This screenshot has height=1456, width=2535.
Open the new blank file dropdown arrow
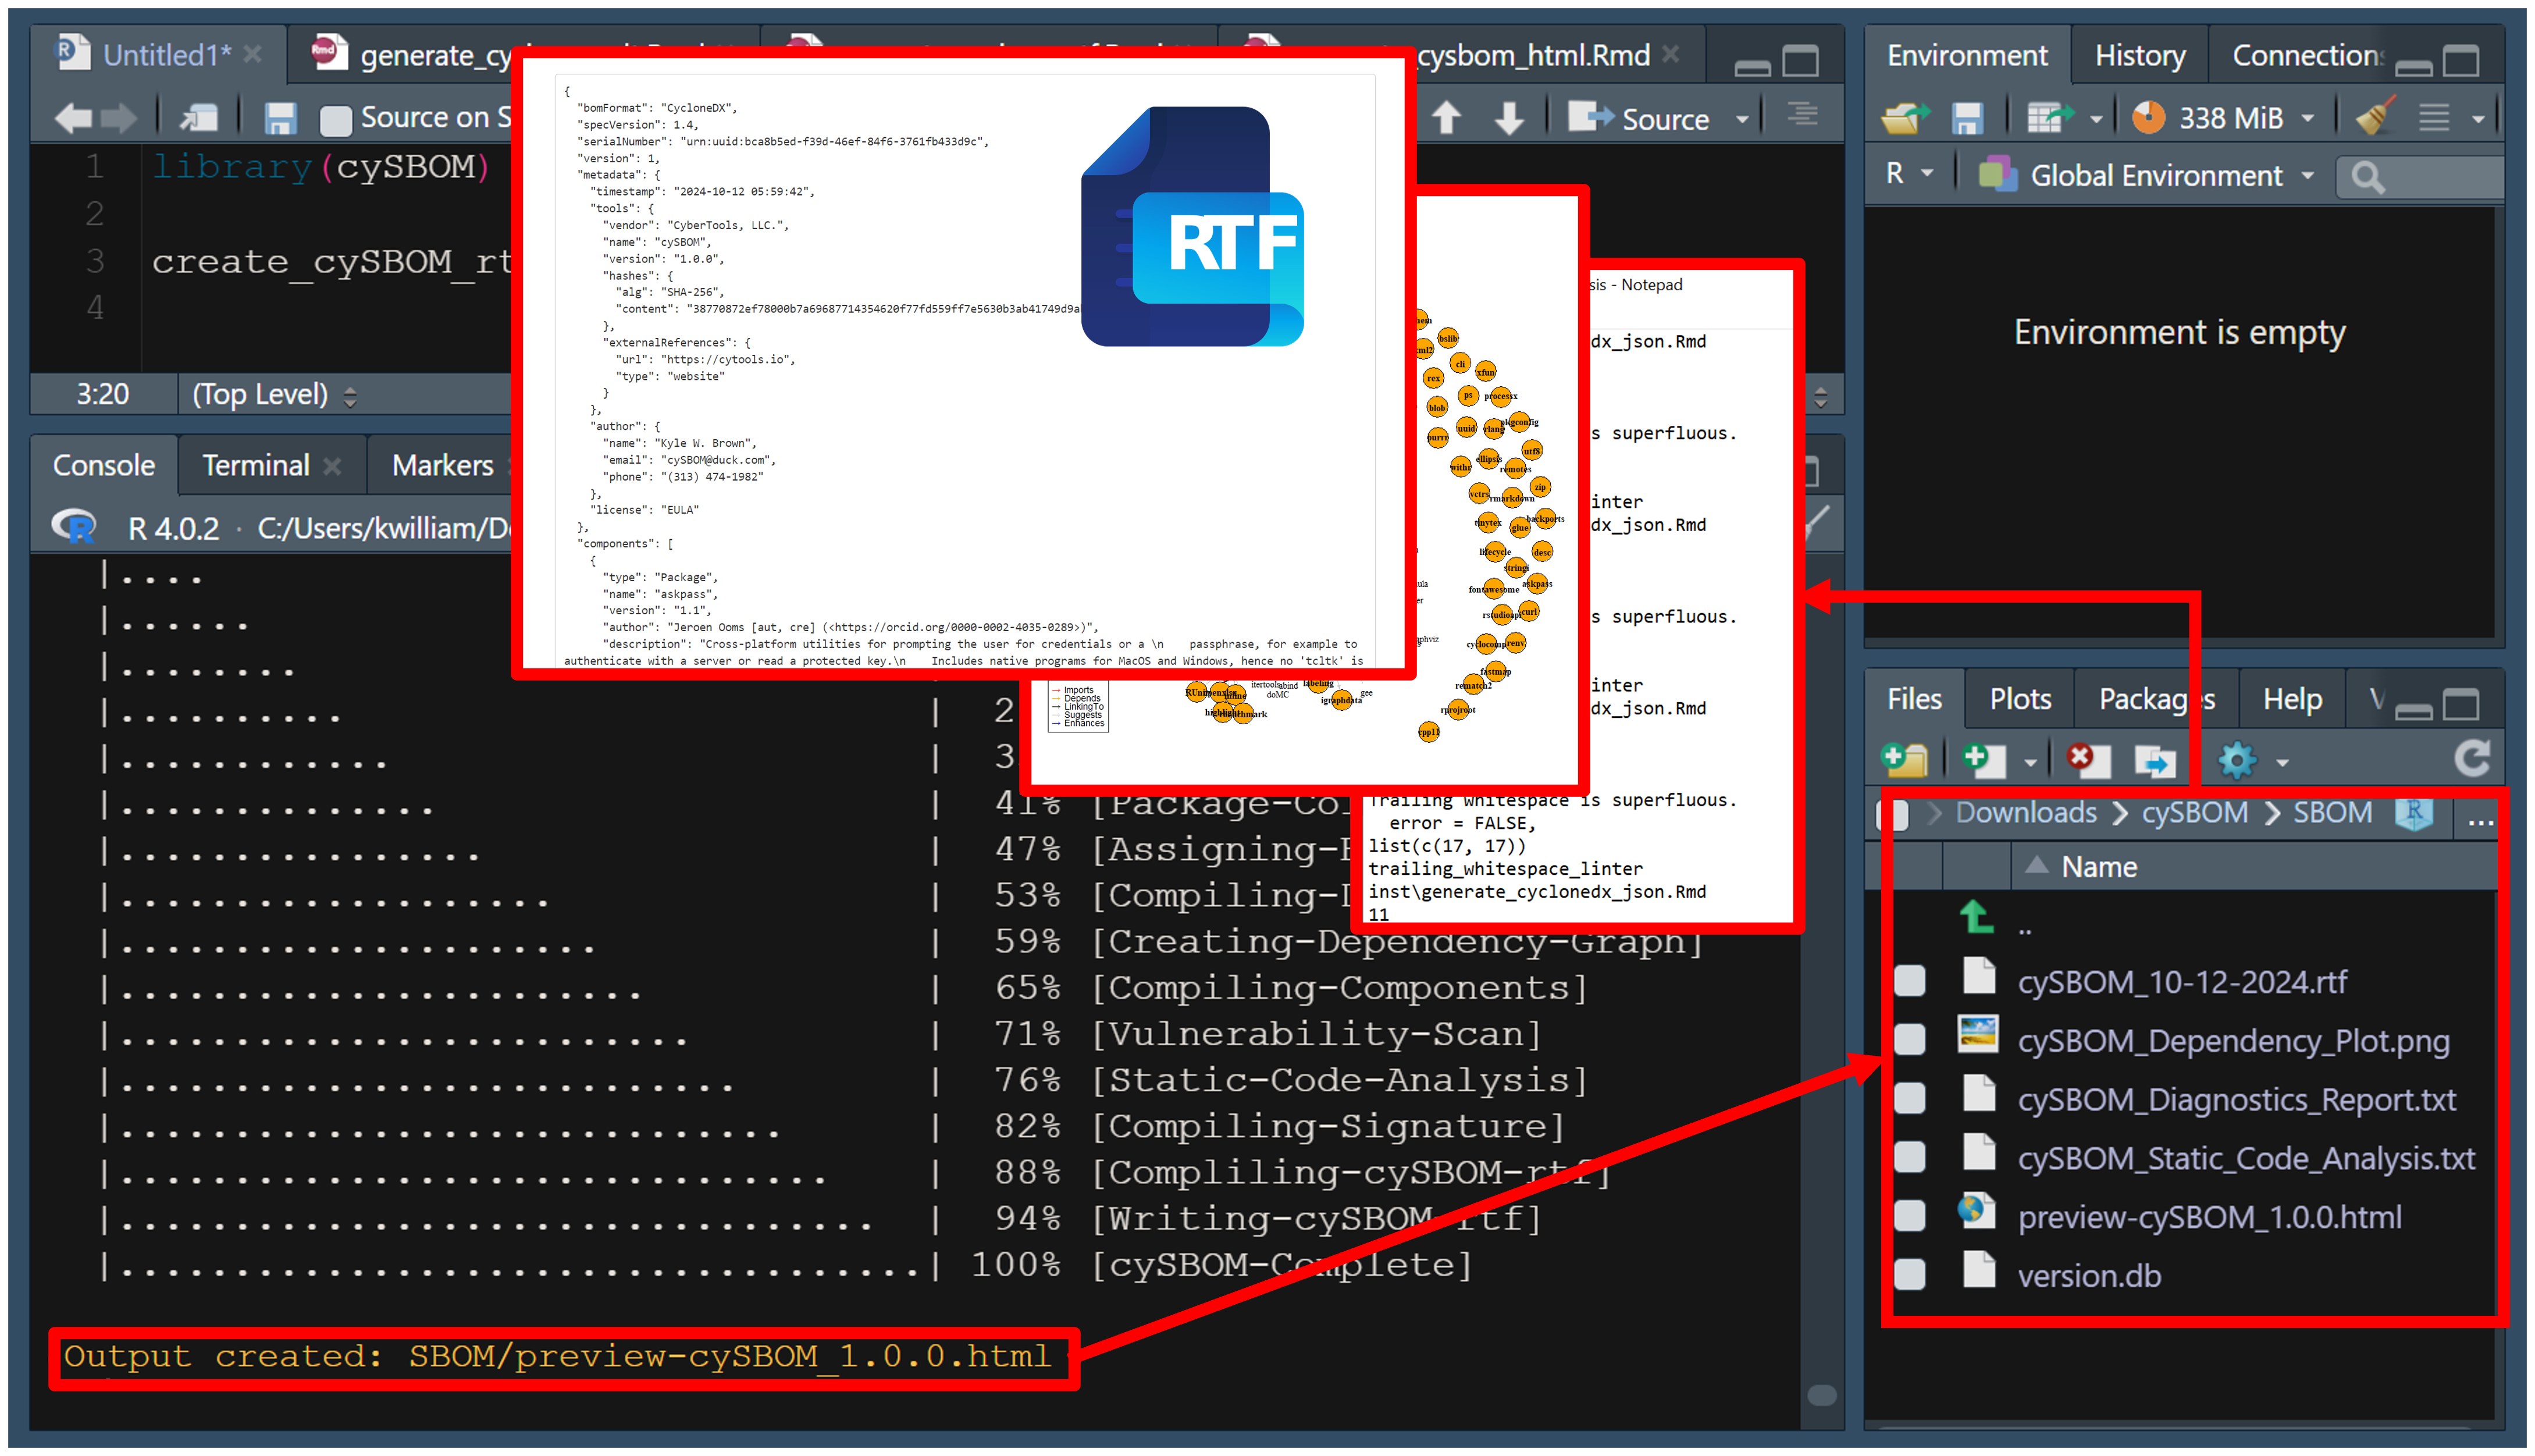(2030, 762)
